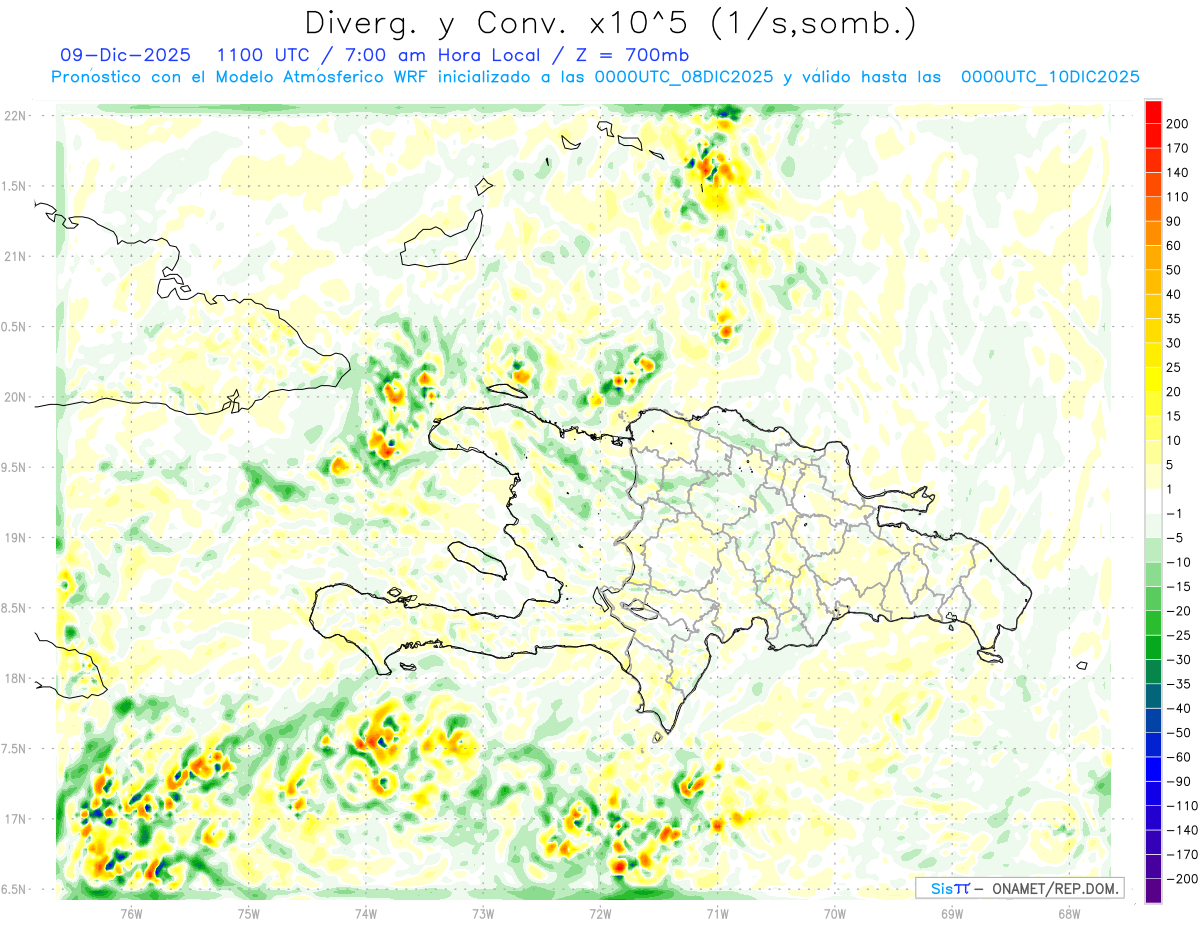
Task: Click the '6.5N' axis label
Action: point(15,889)
